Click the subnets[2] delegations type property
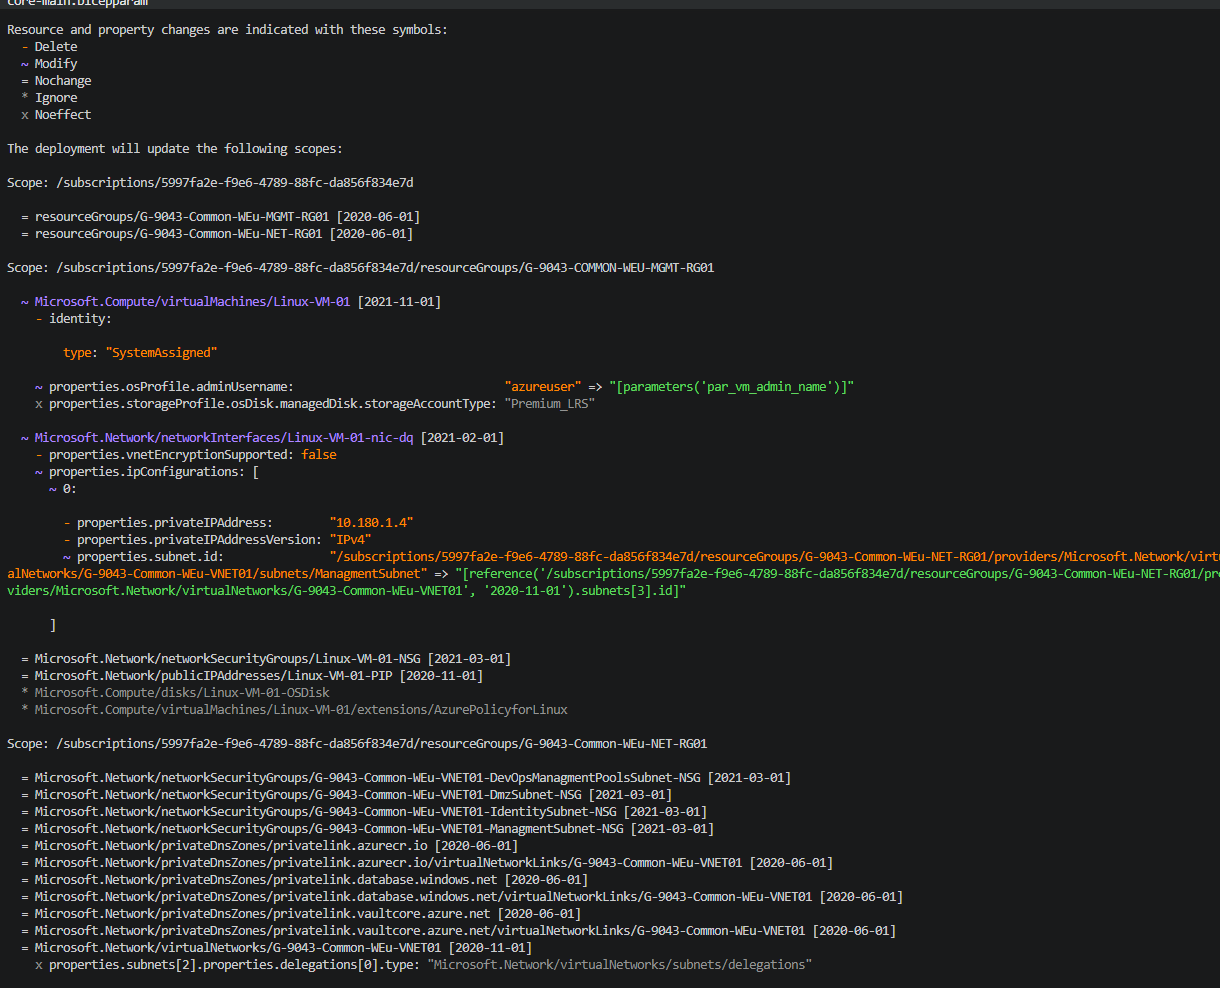 (234, 964)
